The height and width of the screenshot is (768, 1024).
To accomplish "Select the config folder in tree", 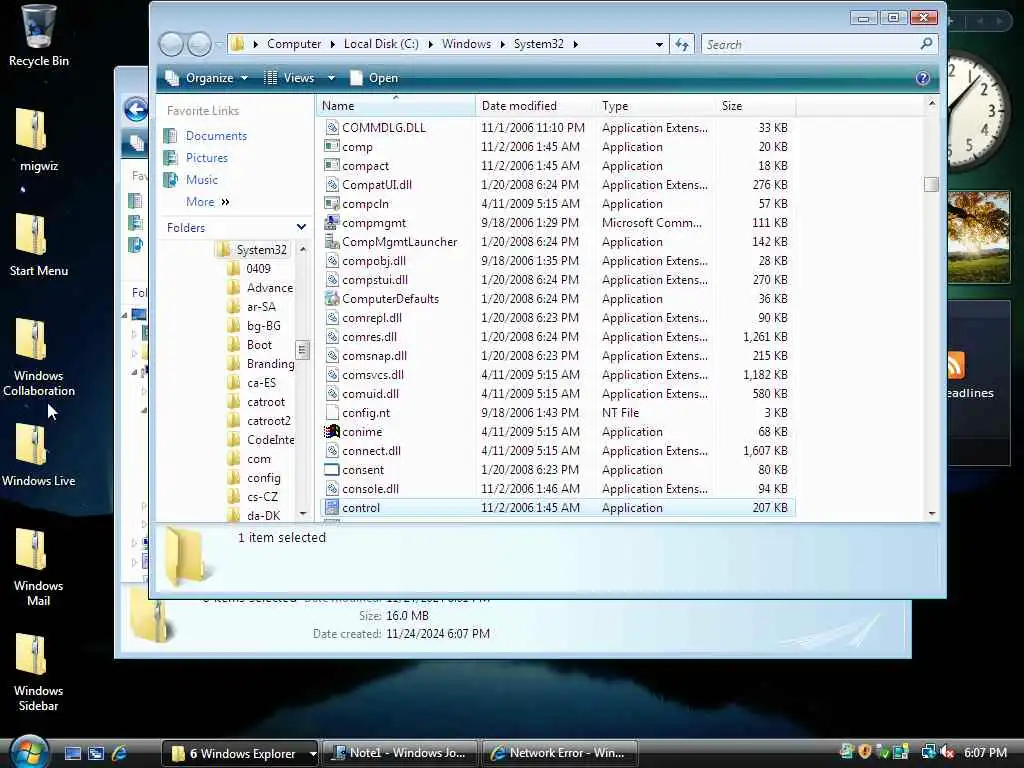I will coord(263,477).
